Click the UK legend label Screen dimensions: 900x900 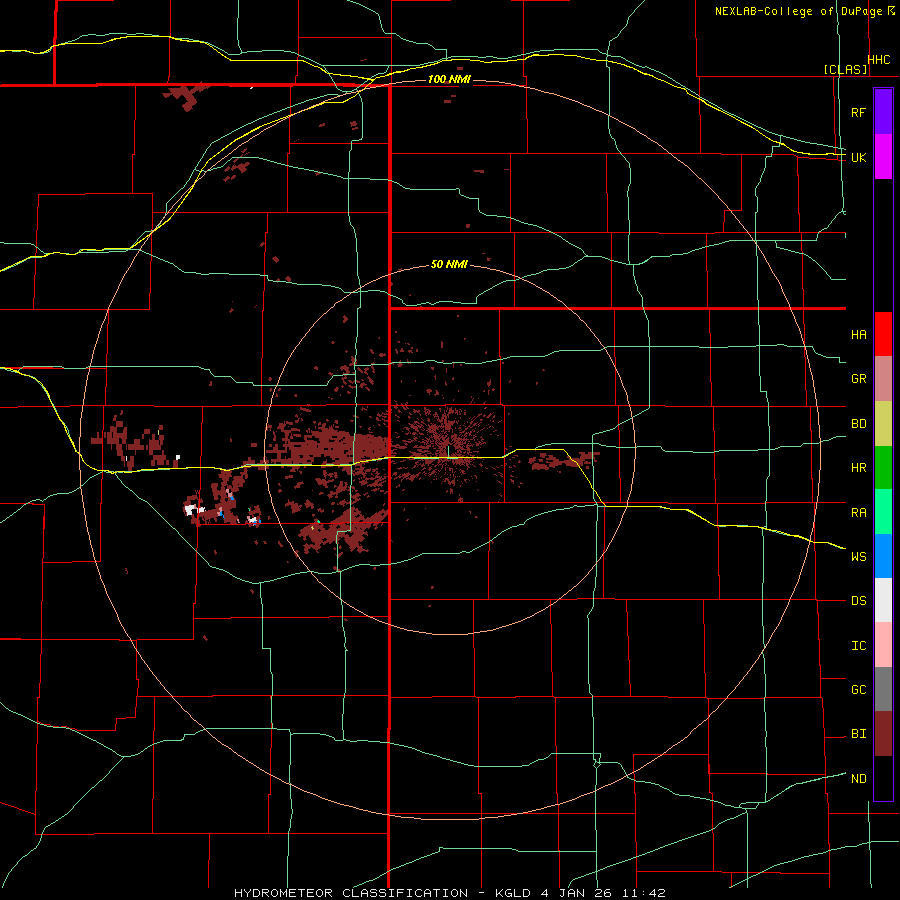(858, 157)
